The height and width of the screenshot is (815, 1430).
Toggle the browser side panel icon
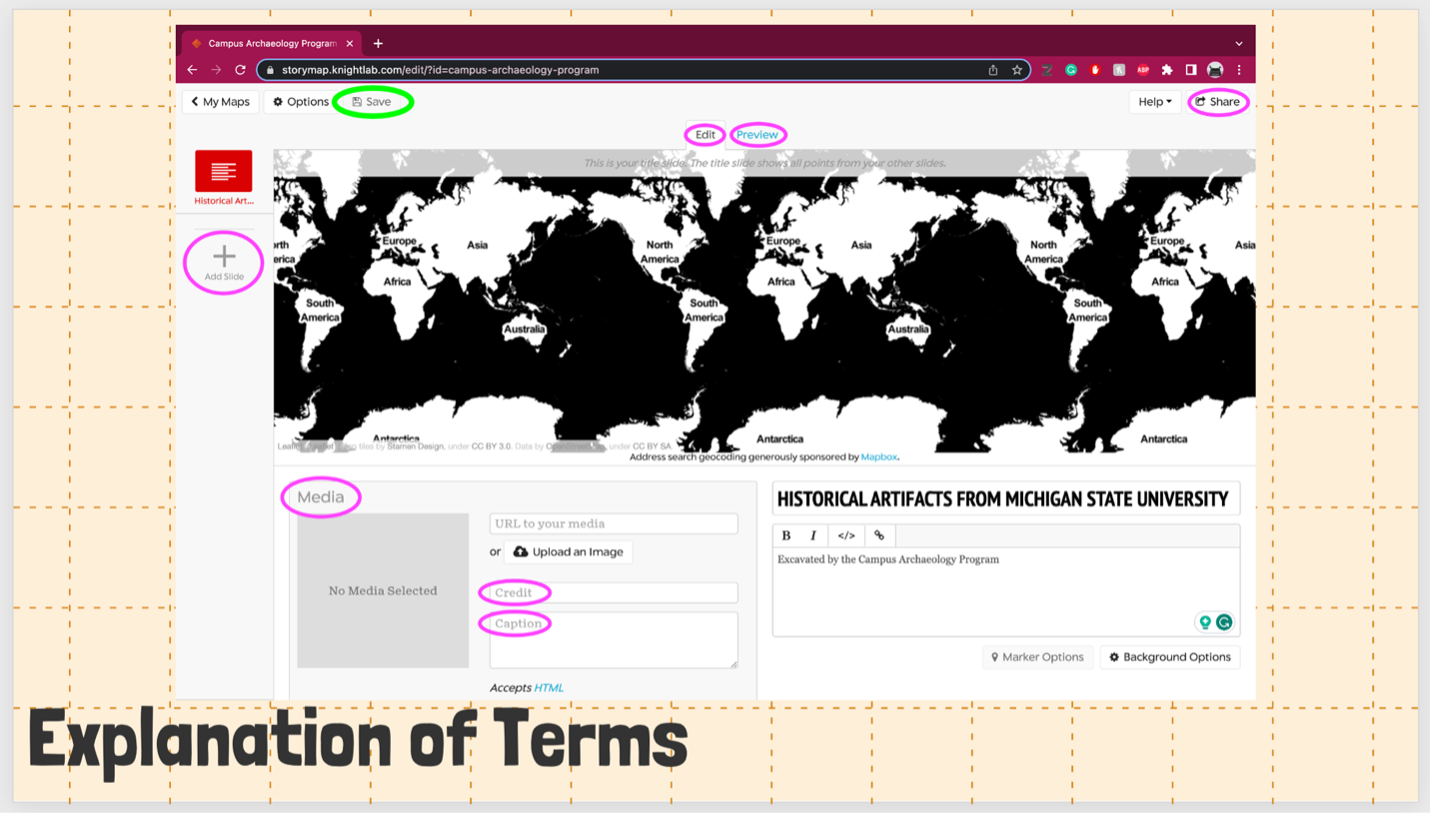click(x=1191, y=70)
